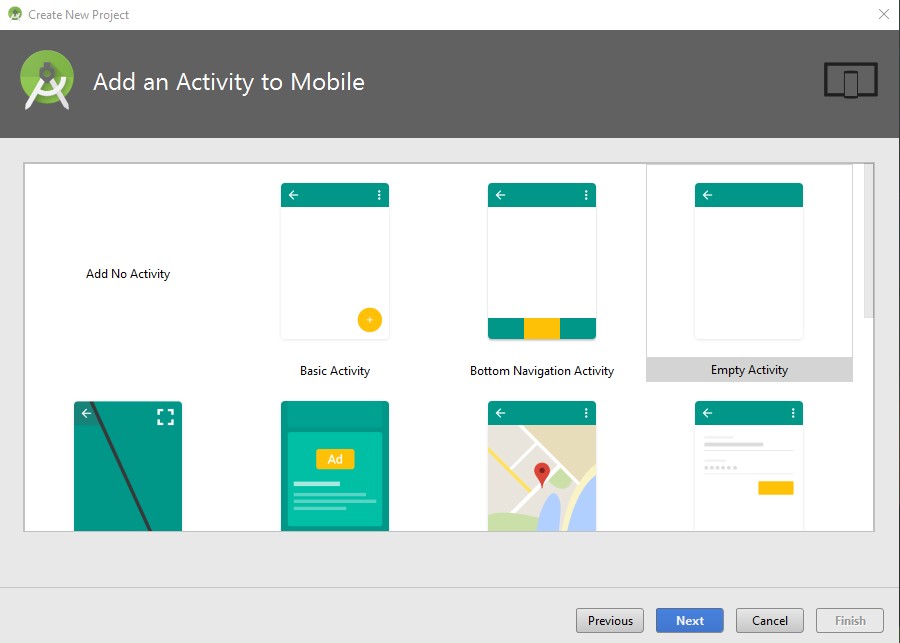The height and width of the screenshot is (643, 900).
Task: Click the yellow button in Login template
Action: point(775,488)
